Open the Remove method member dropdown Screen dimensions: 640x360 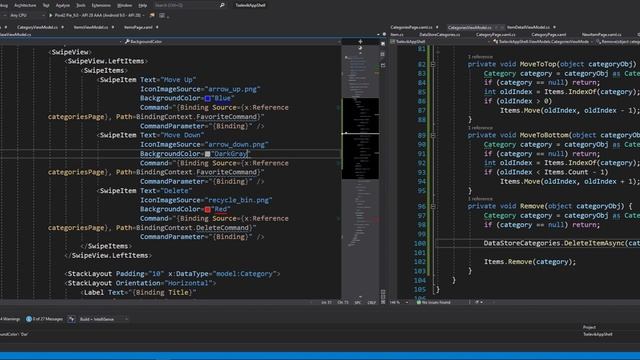(618, 42)
